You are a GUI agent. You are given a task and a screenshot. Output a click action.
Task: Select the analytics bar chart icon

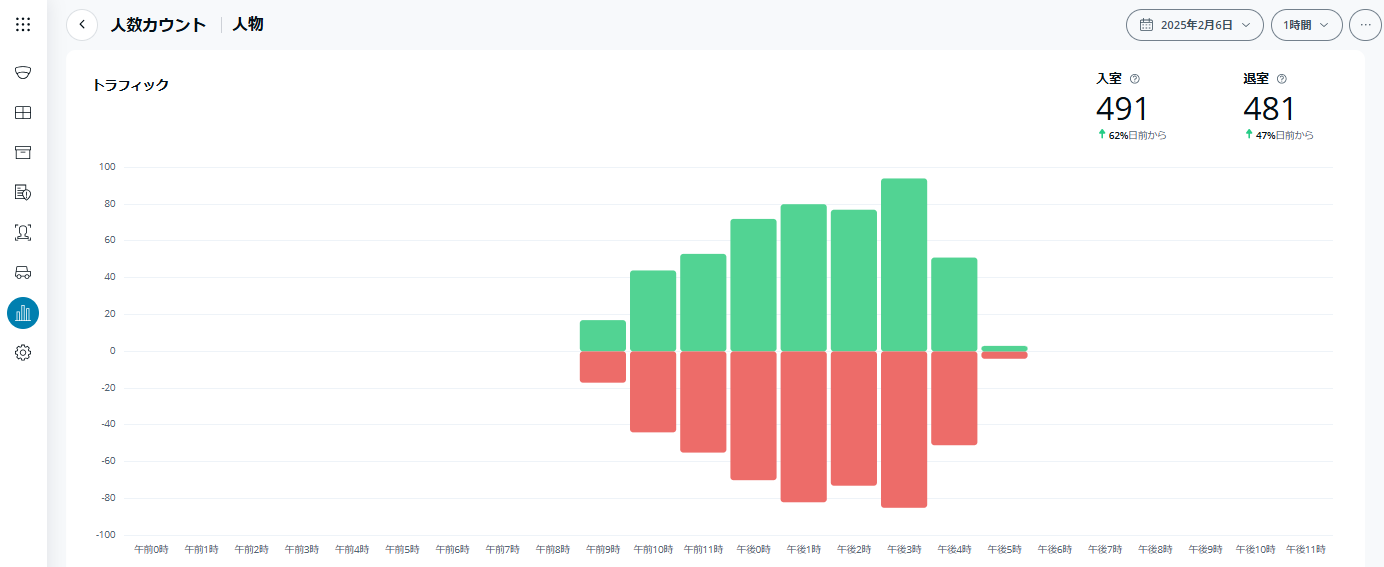[23, 313]
